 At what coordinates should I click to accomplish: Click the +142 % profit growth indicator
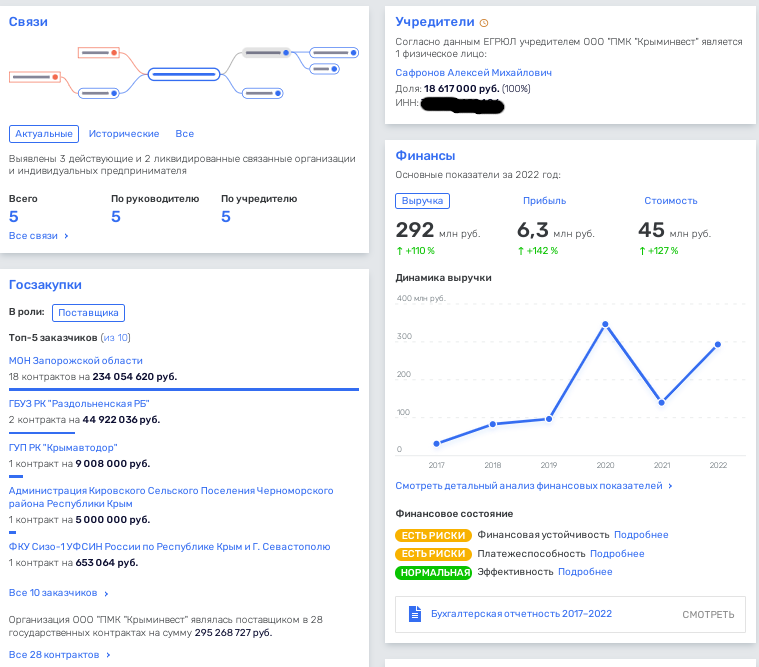537,251
